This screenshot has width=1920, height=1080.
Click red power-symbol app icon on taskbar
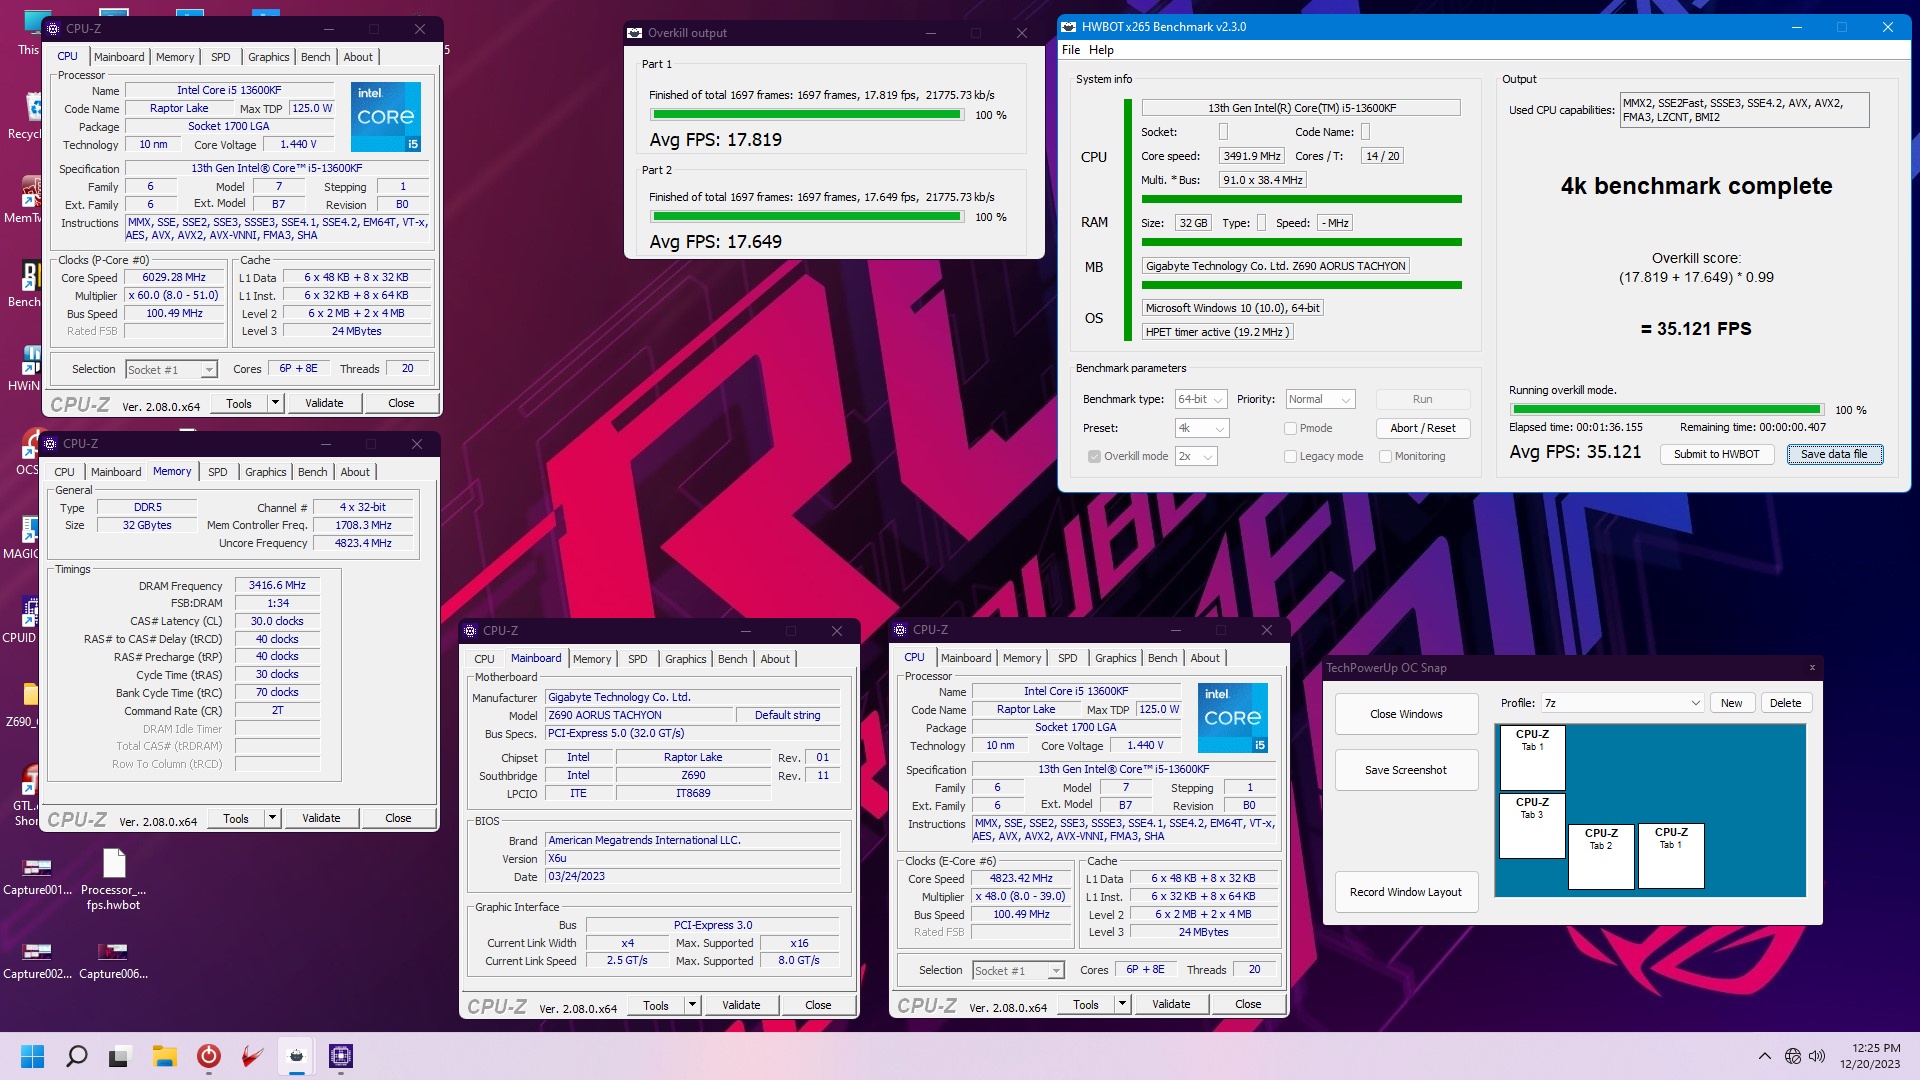point(208,1056)
